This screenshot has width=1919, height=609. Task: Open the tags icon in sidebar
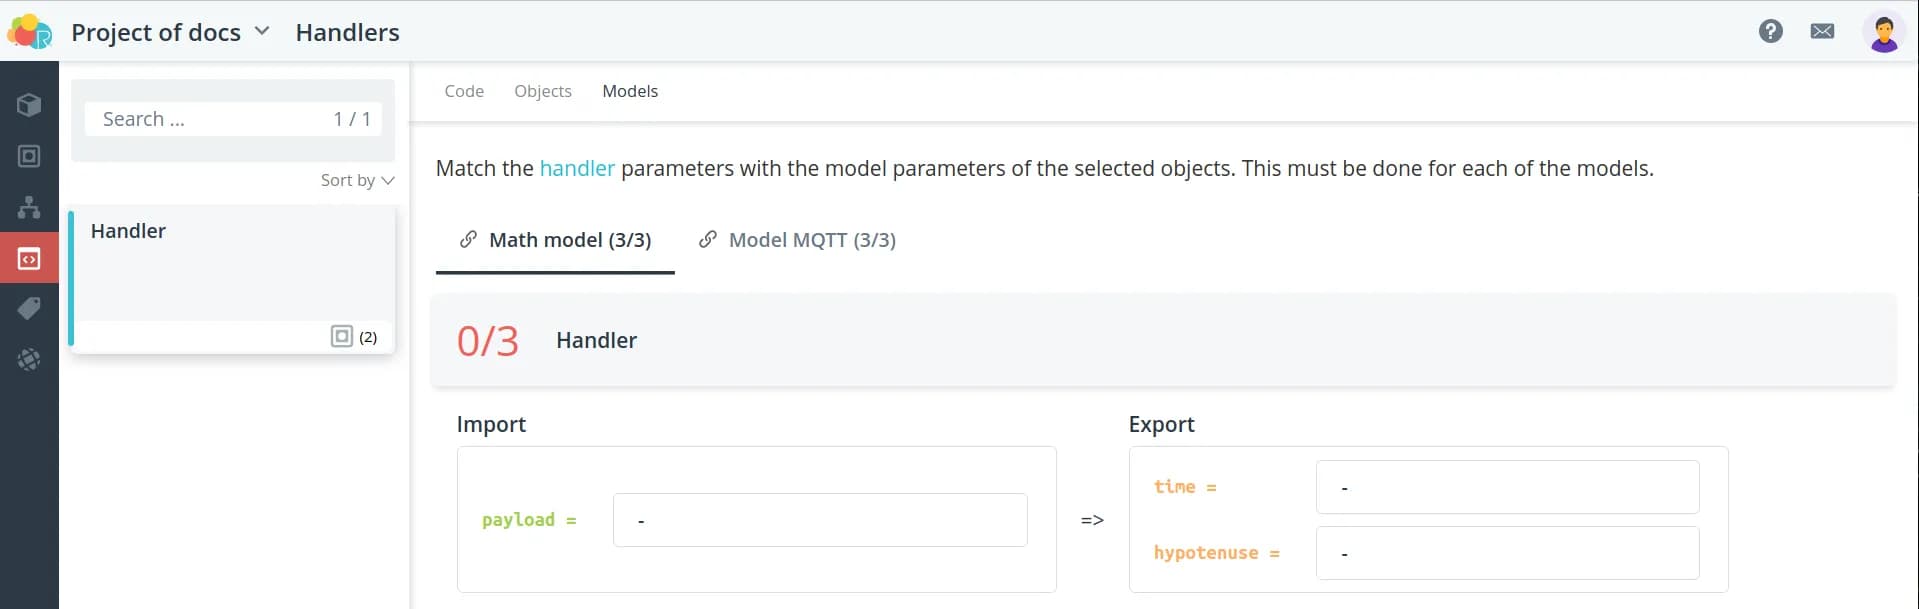[x=29, y=308]
